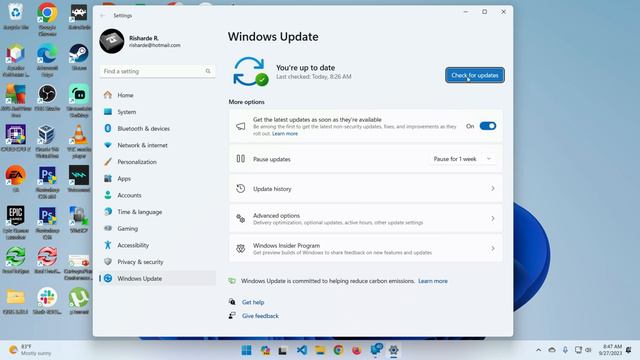This screenshot has width=640, height=360.
Task: Launch Slack from the desktop
Action: pos(47,300)
